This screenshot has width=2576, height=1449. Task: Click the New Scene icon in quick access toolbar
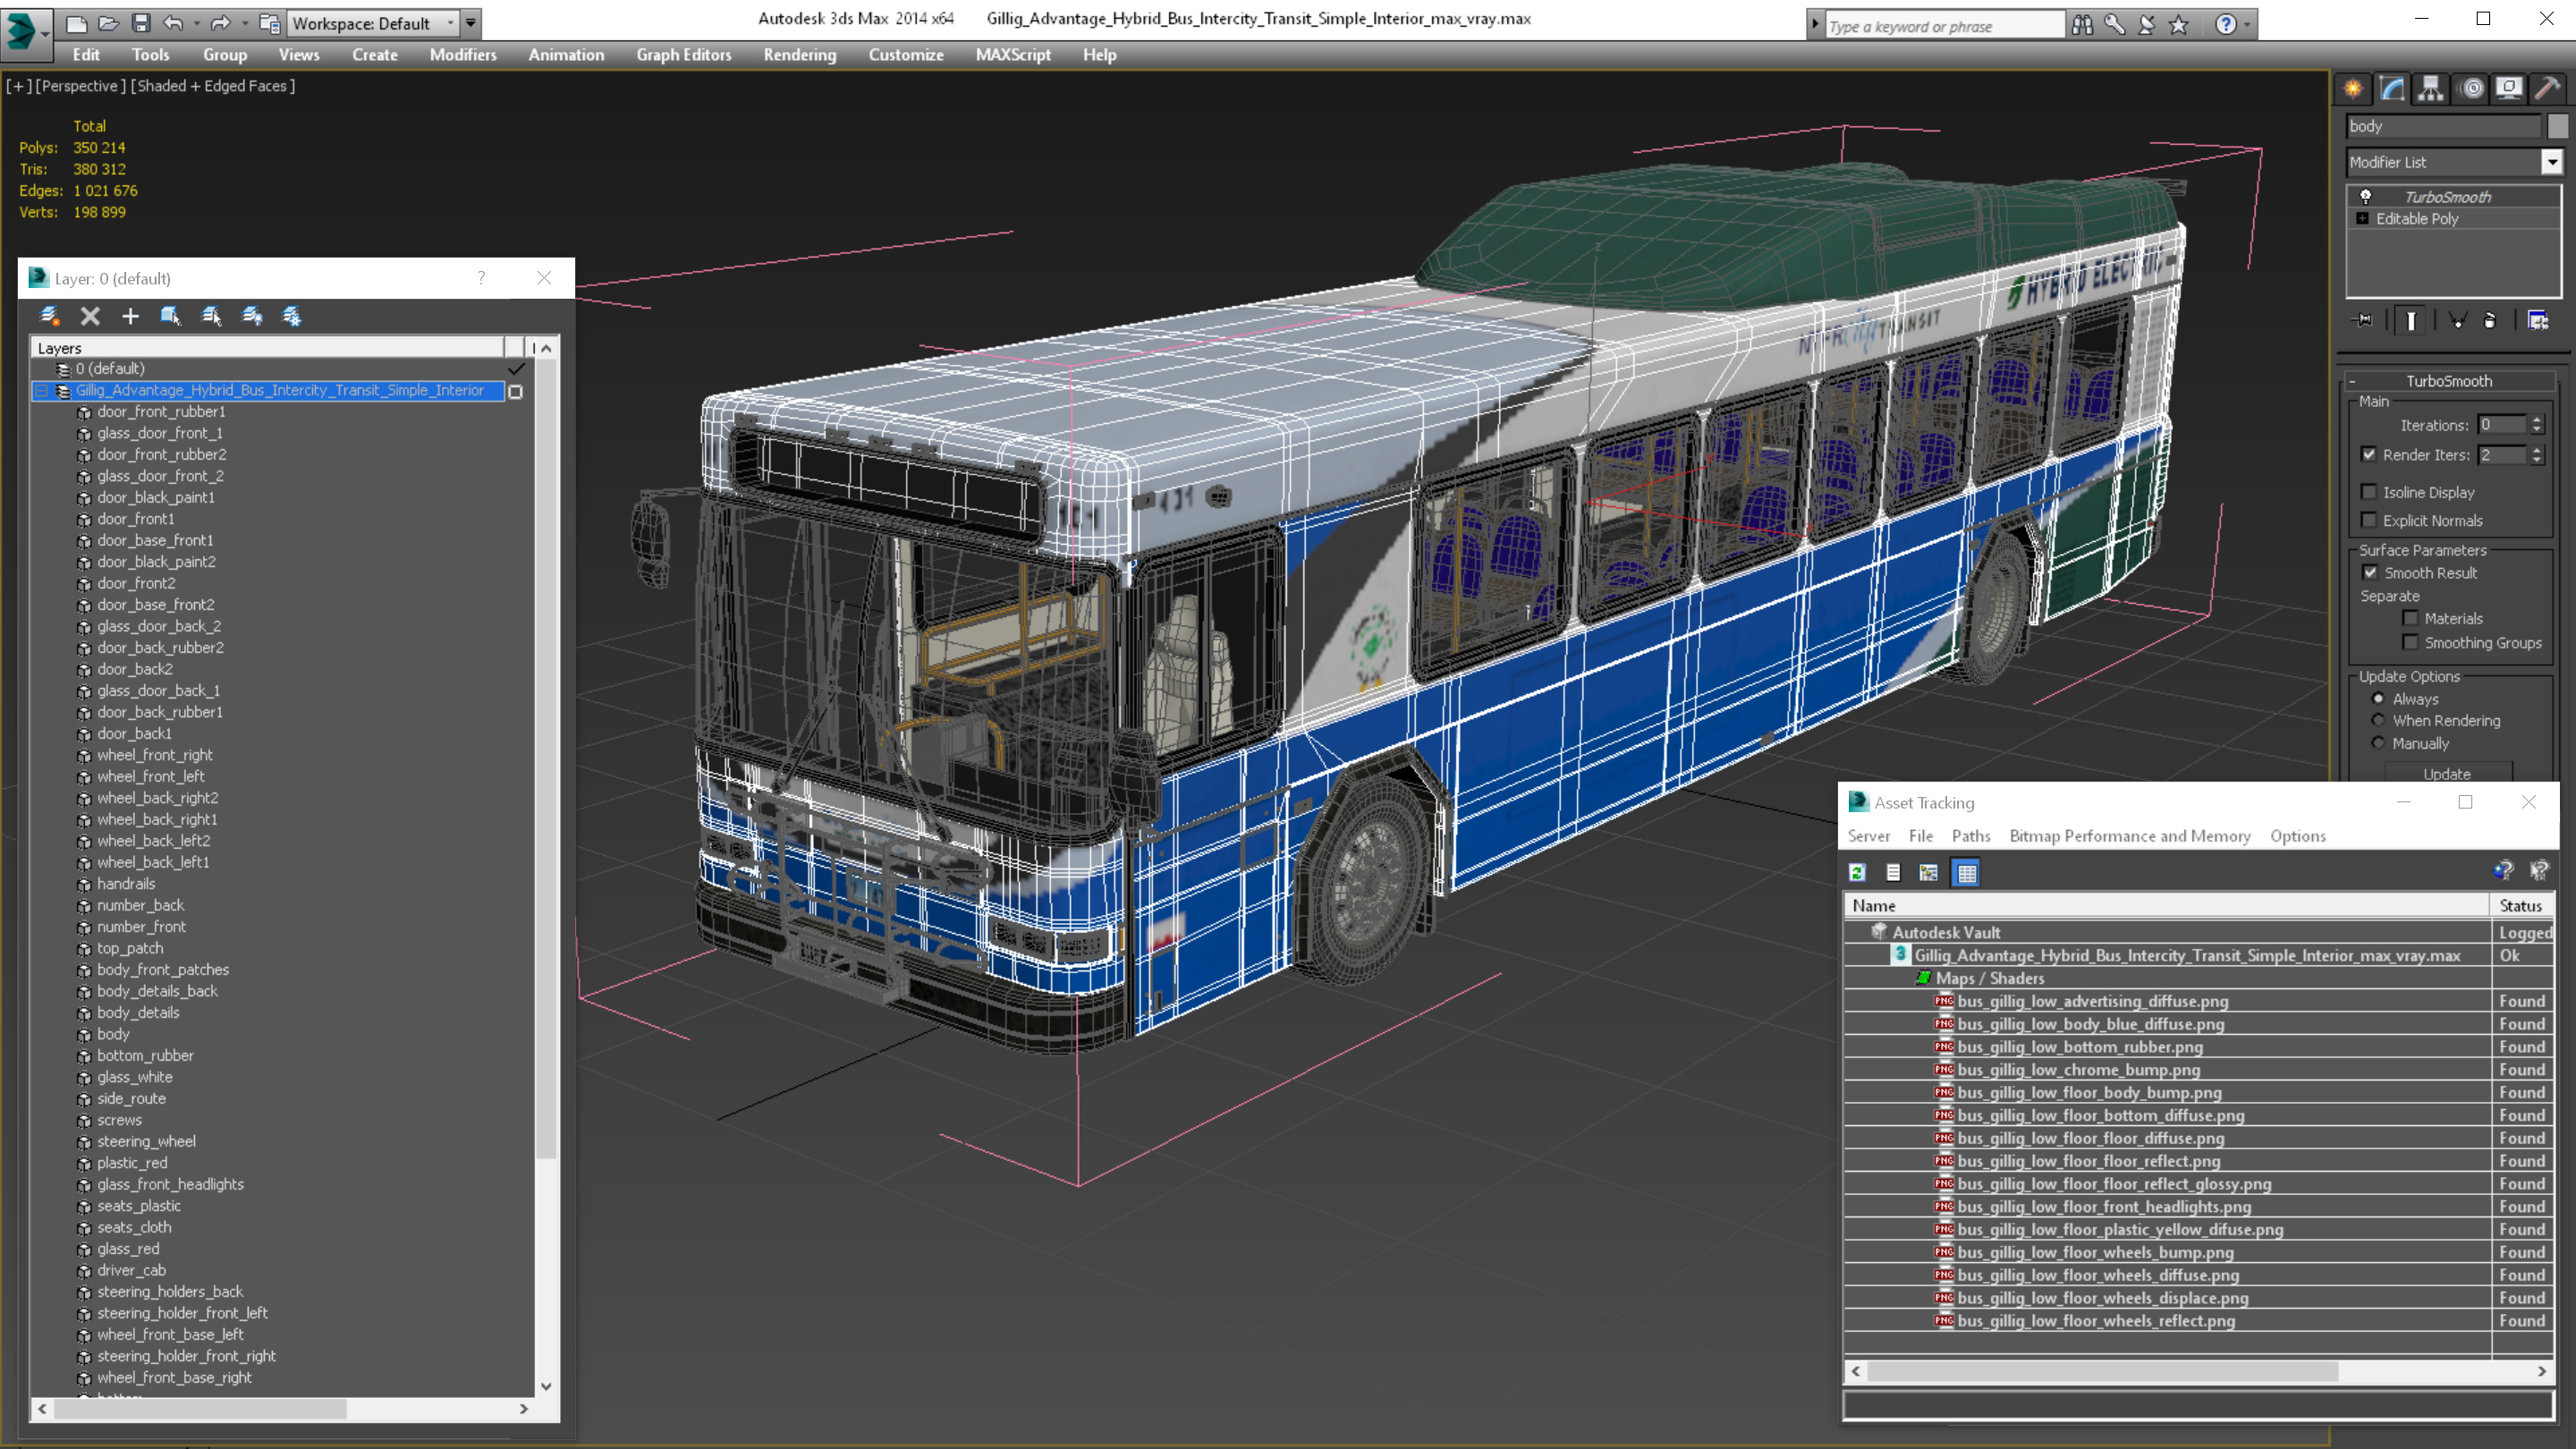76,23
